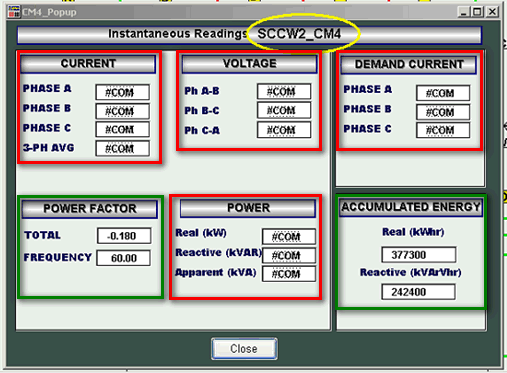
Task: Click the Reactive (kVAR) label
Action: tap(219, 253)
